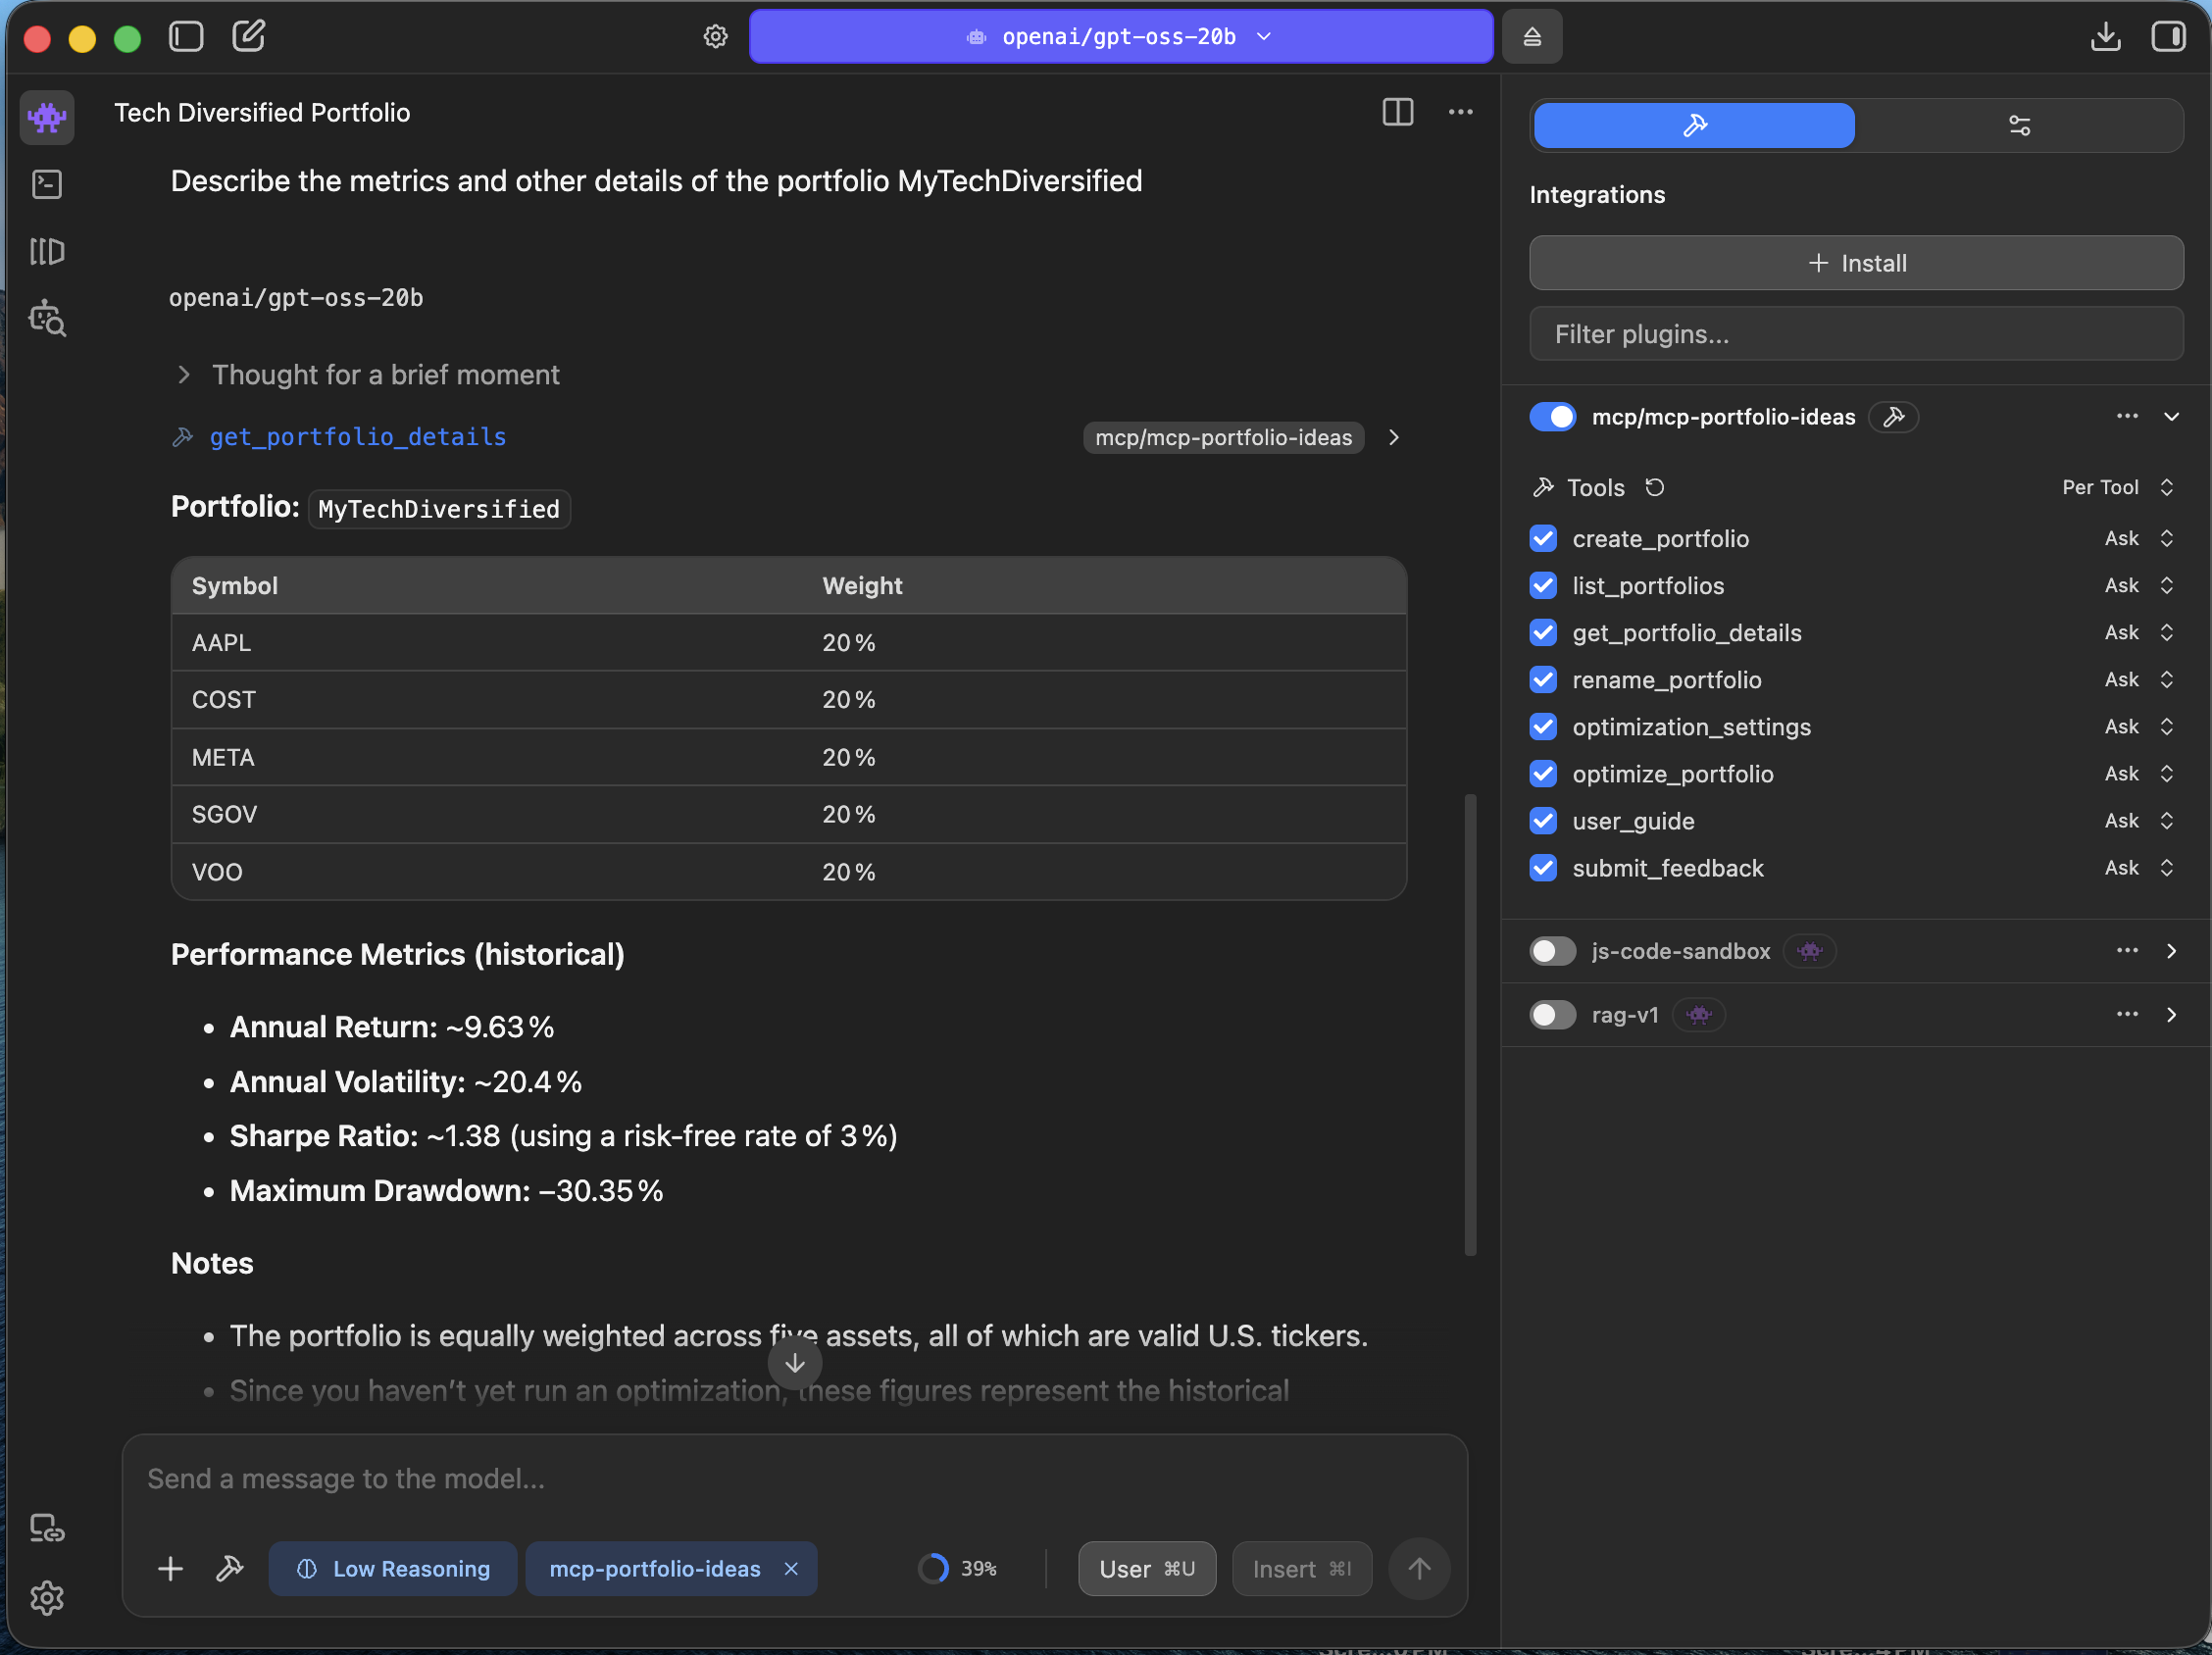The image size is (2212, 1655).
Task: Enable the rag-v1 plugin toggle
Action: (x=1552, y=1015)
